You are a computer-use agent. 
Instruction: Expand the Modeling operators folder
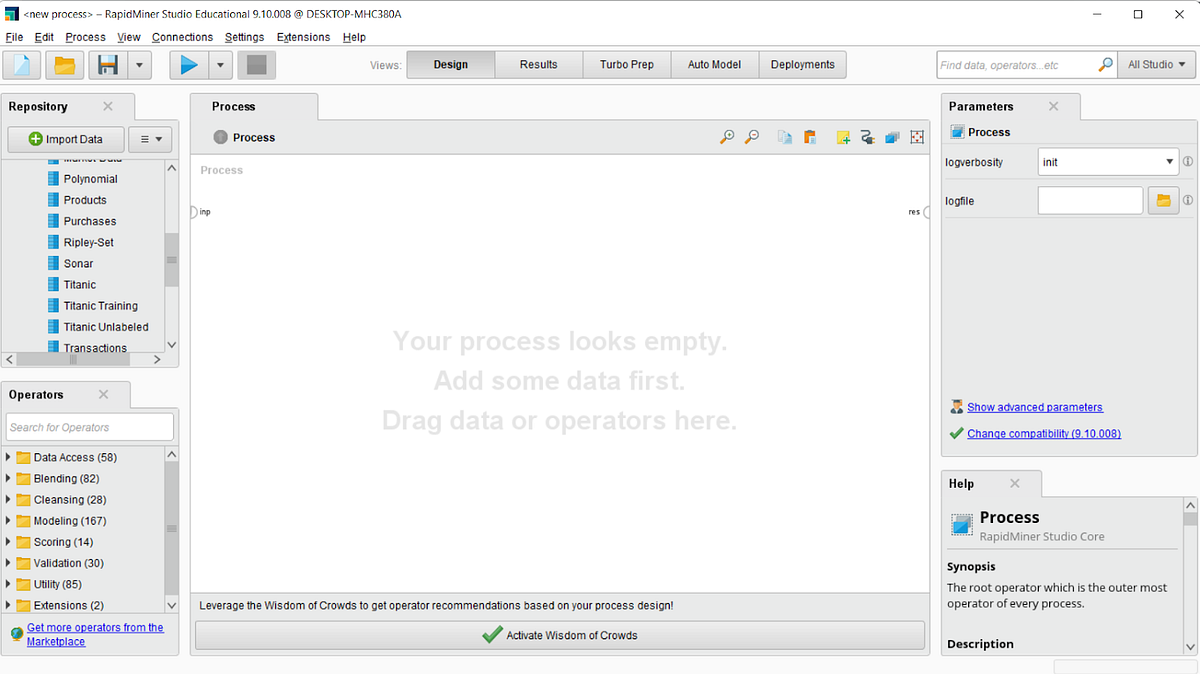tap(9, 520)
